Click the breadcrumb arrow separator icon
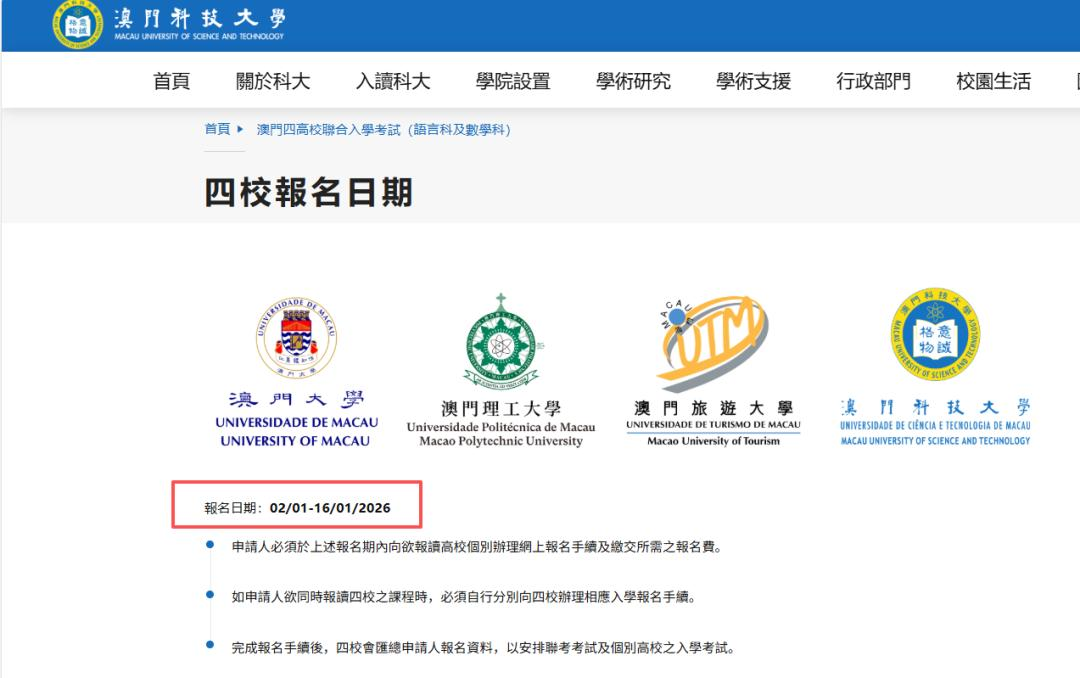Image resolution: width=1080 pixels, height=678 pixels. [241, 129]
